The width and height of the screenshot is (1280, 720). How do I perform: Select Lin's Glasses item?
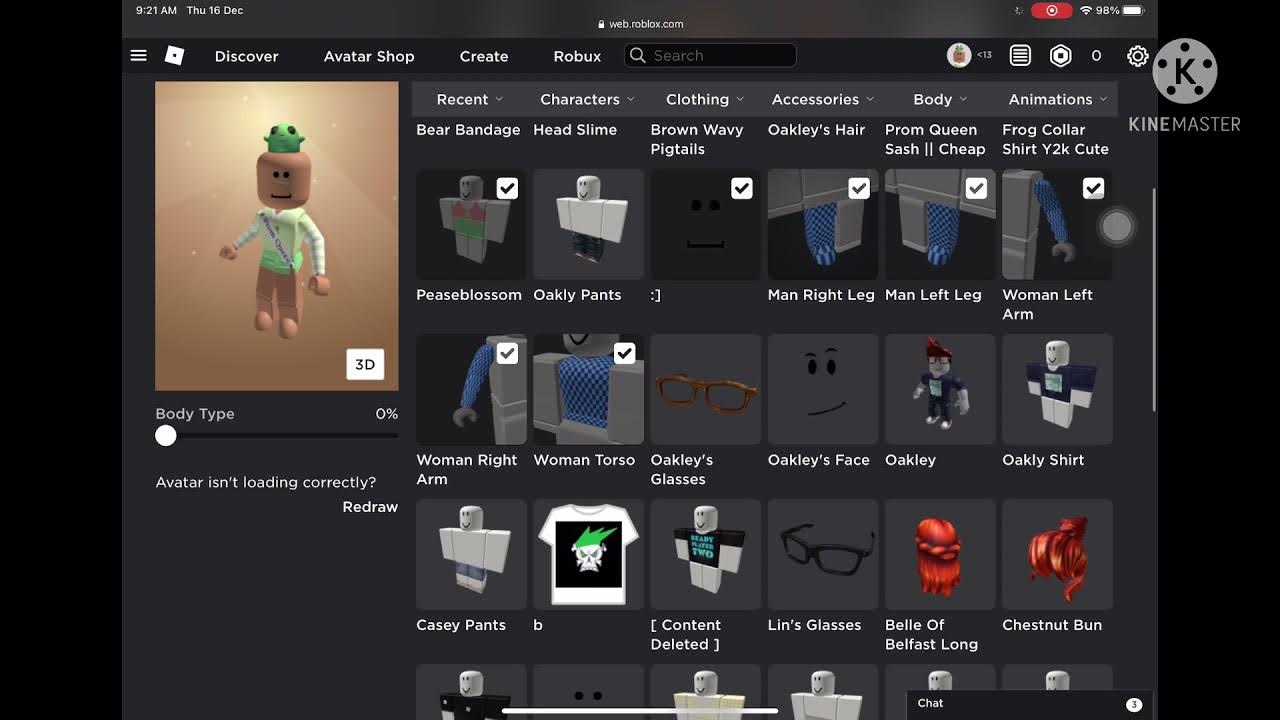823,554
